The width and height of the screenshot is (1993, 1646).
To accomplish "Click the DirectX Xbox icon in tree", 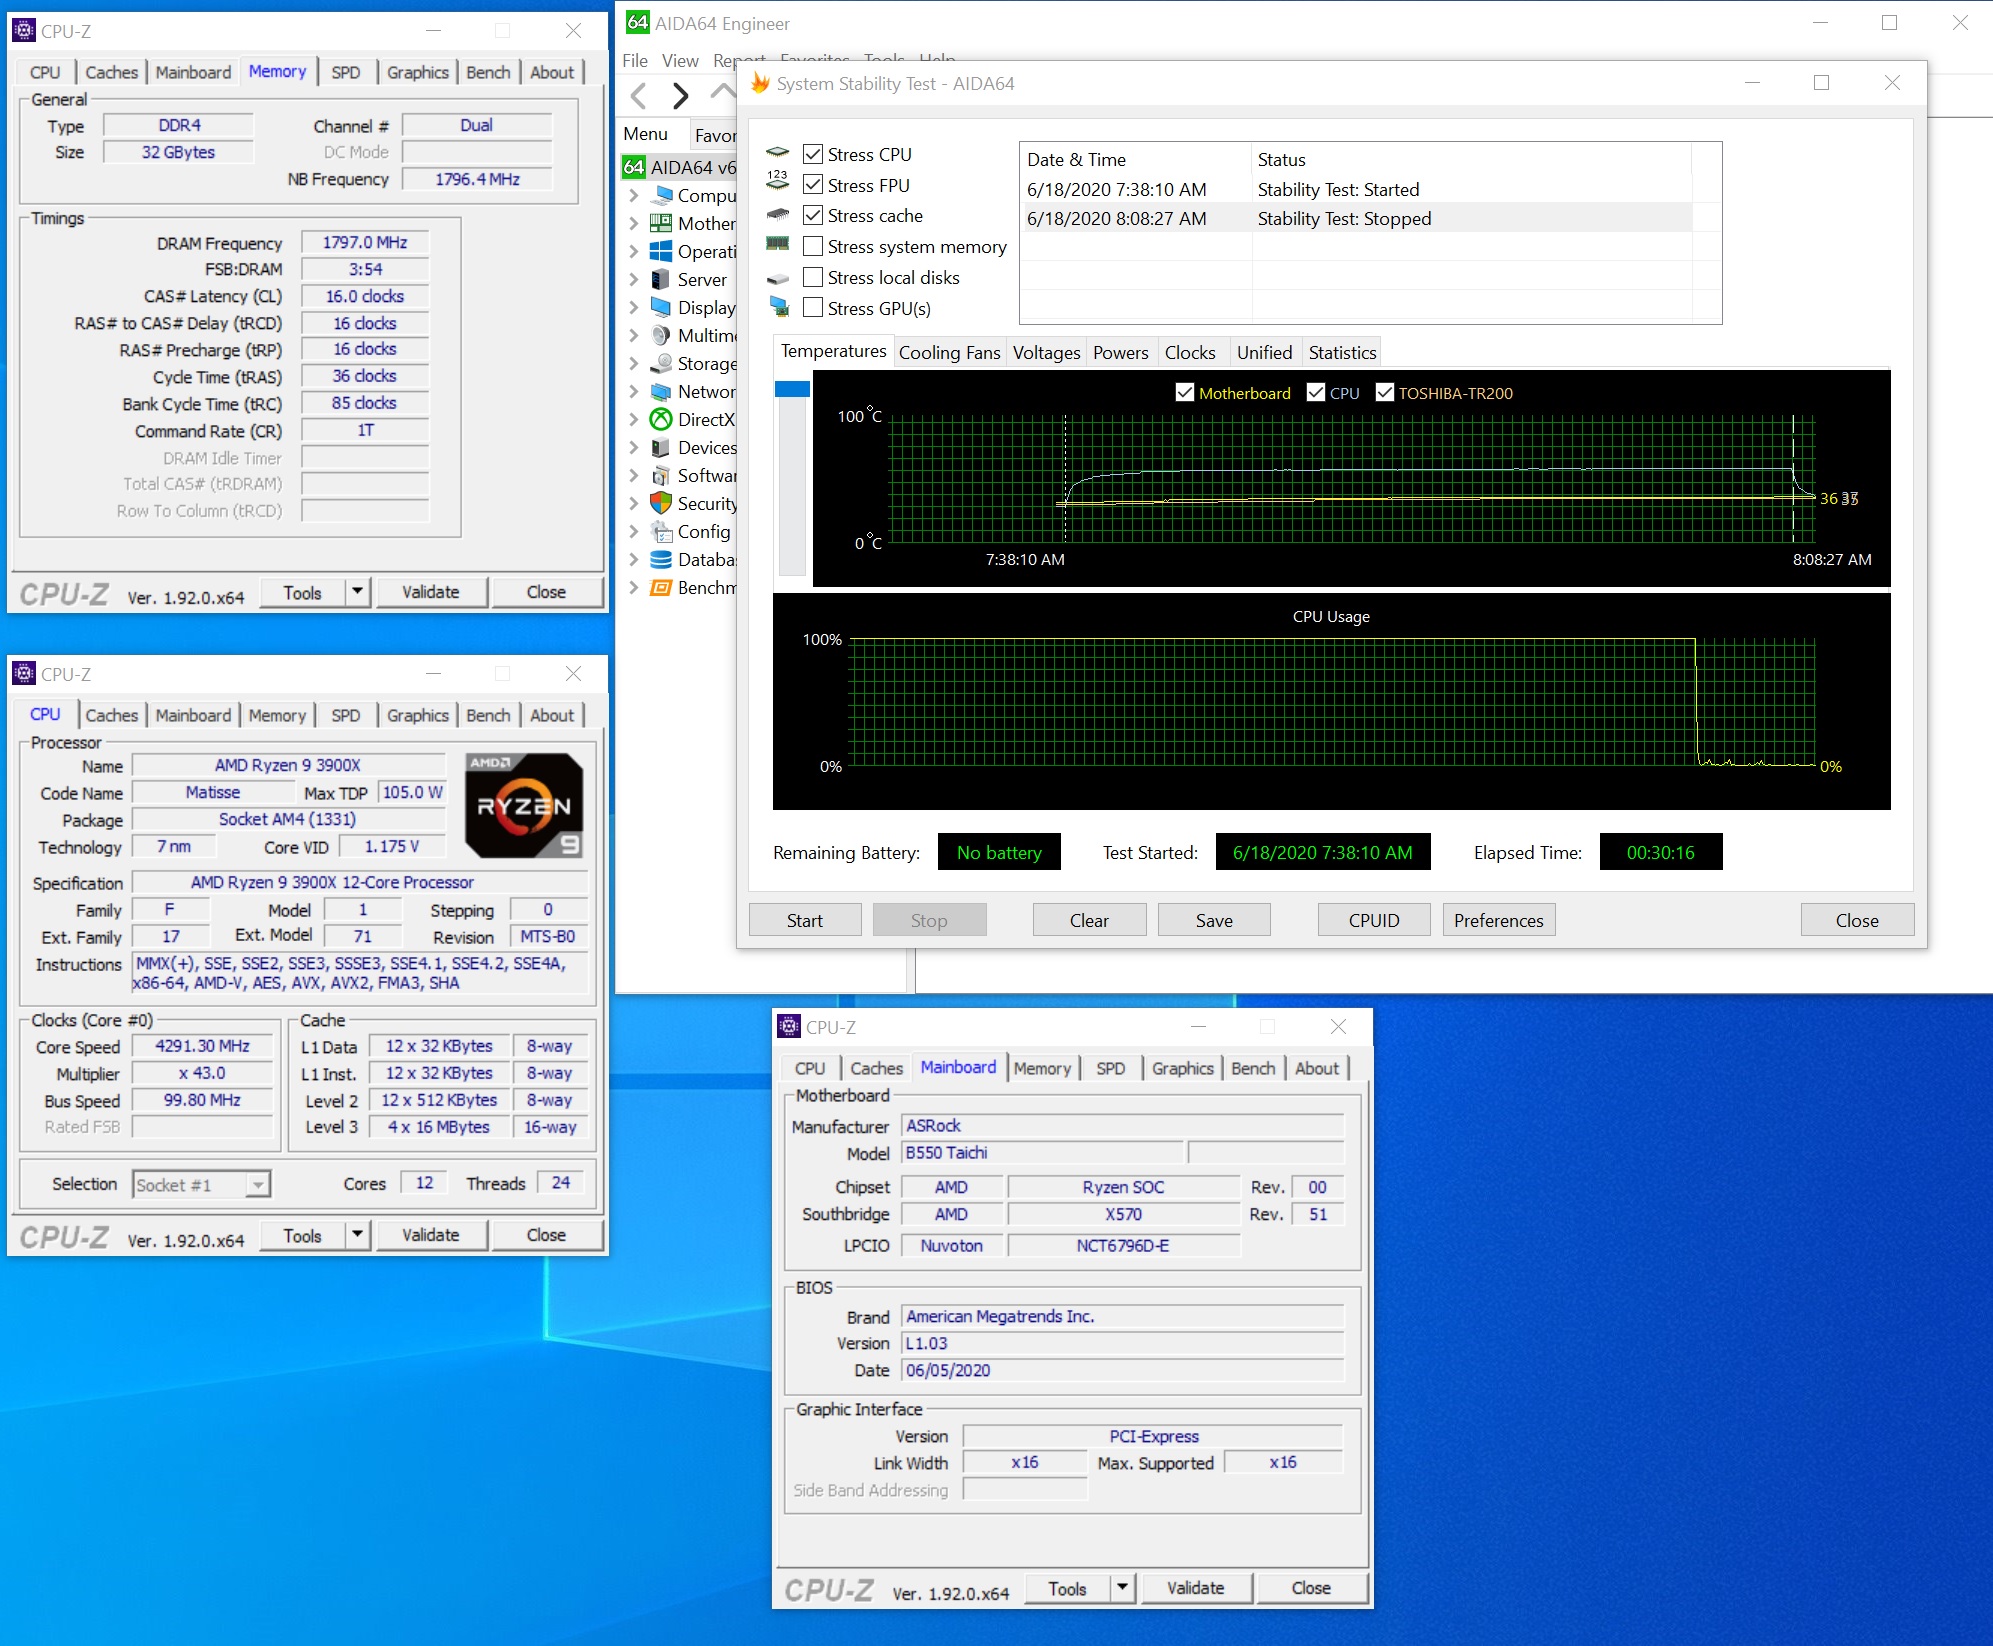I will (x=660, y=420).
